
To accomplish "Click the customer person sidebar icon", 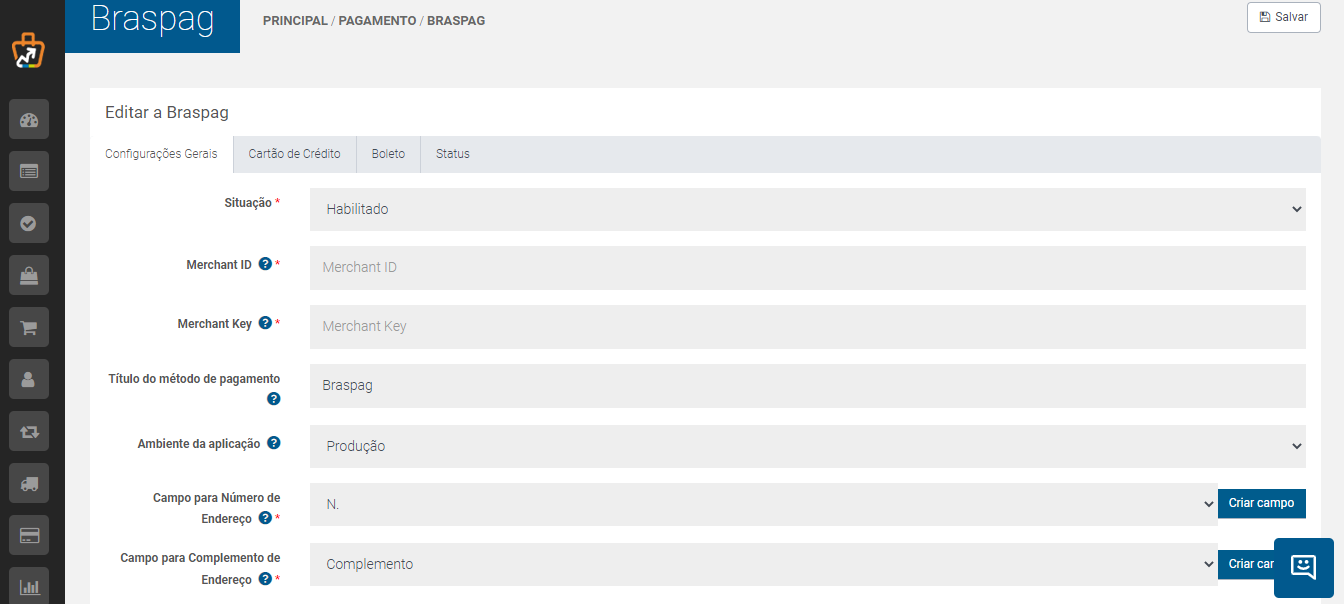I will [29, 379].
